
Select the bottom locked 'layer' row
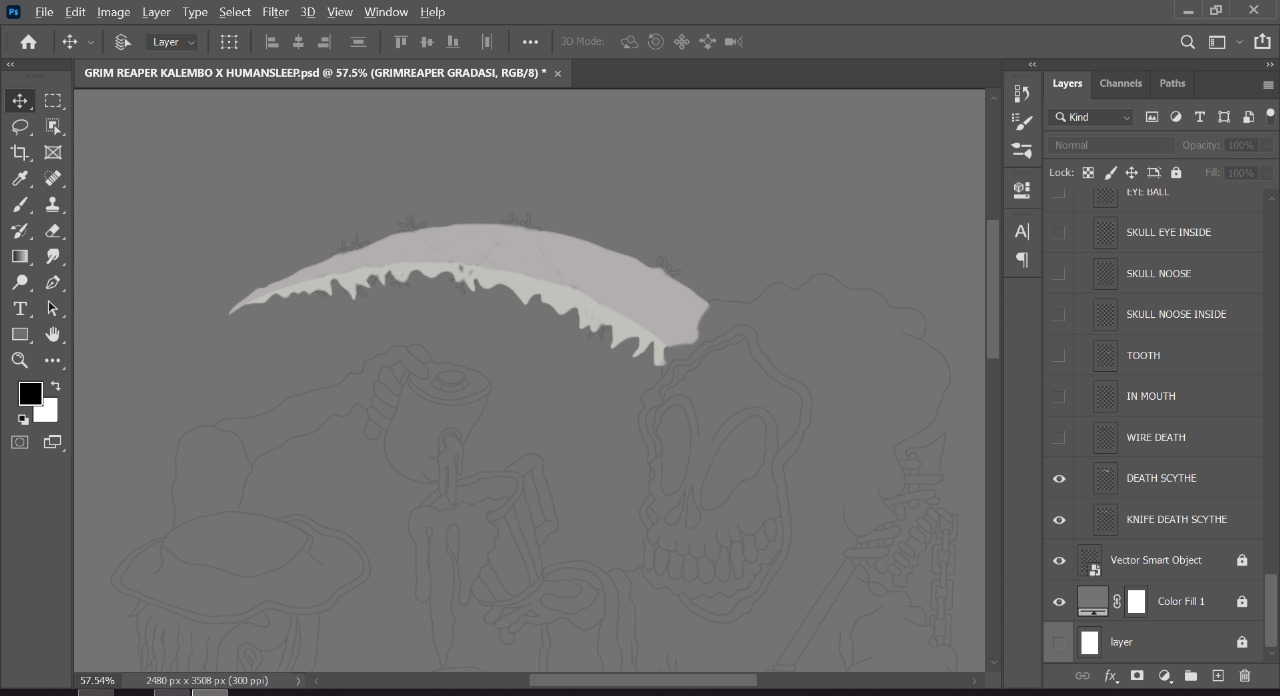[x=1154, y=642]
